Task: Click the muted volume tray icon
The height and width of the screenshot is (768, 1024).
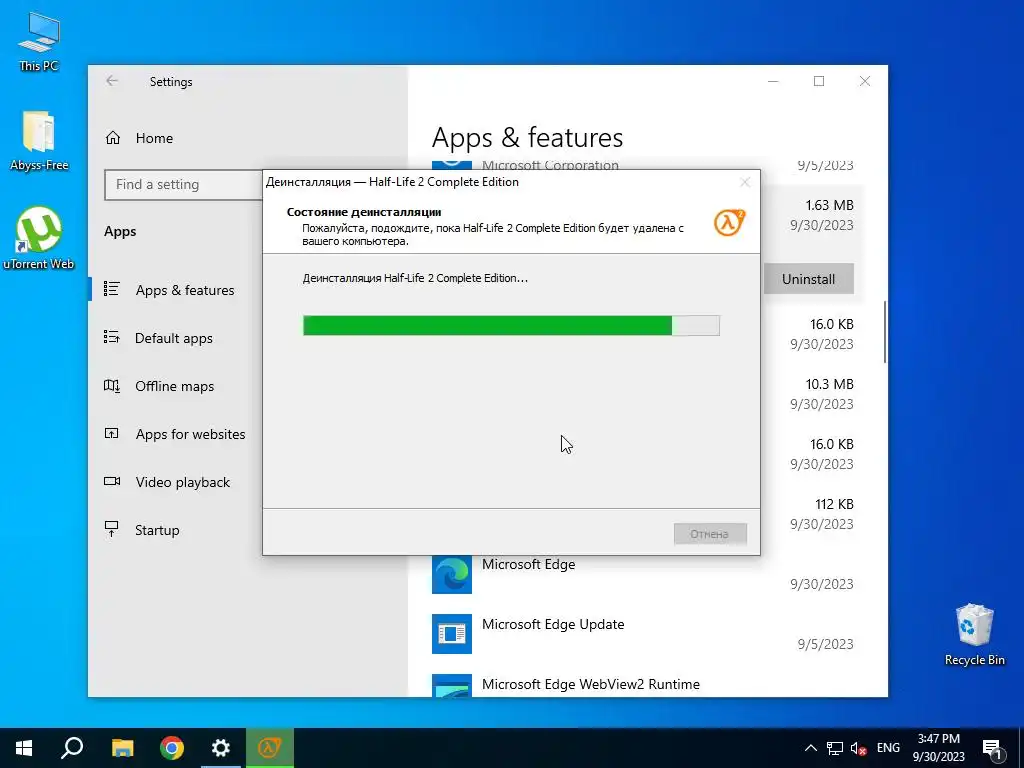Action: 858,748
